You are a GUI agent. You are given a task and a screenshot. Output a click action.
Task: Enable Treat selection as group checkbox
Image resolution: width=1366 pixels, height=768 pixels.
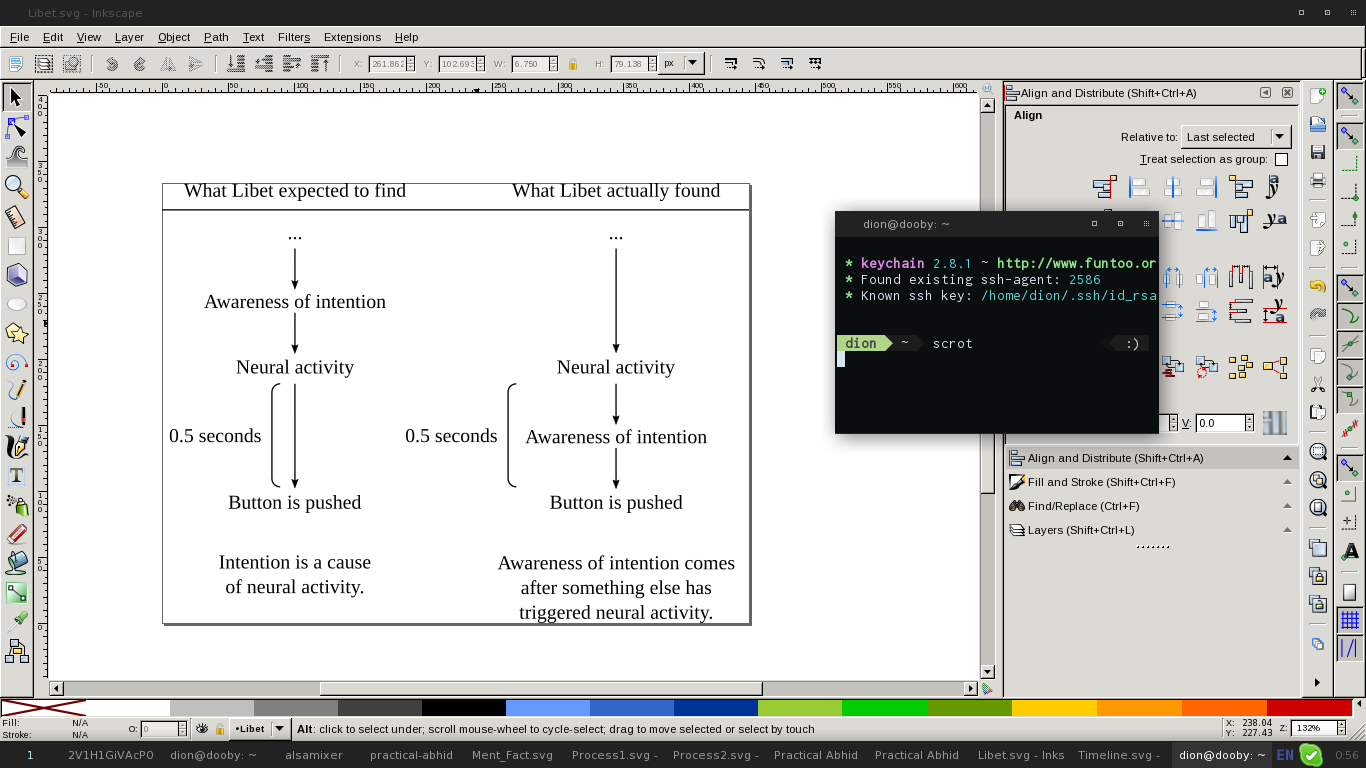pyautogui.click(x=1281, y=160)
